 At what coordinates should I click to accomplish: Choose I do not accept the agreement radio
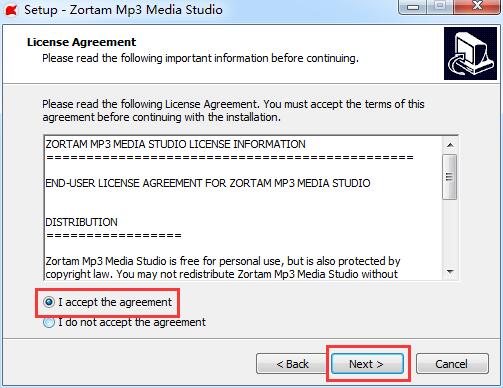[x=49, y=322]
